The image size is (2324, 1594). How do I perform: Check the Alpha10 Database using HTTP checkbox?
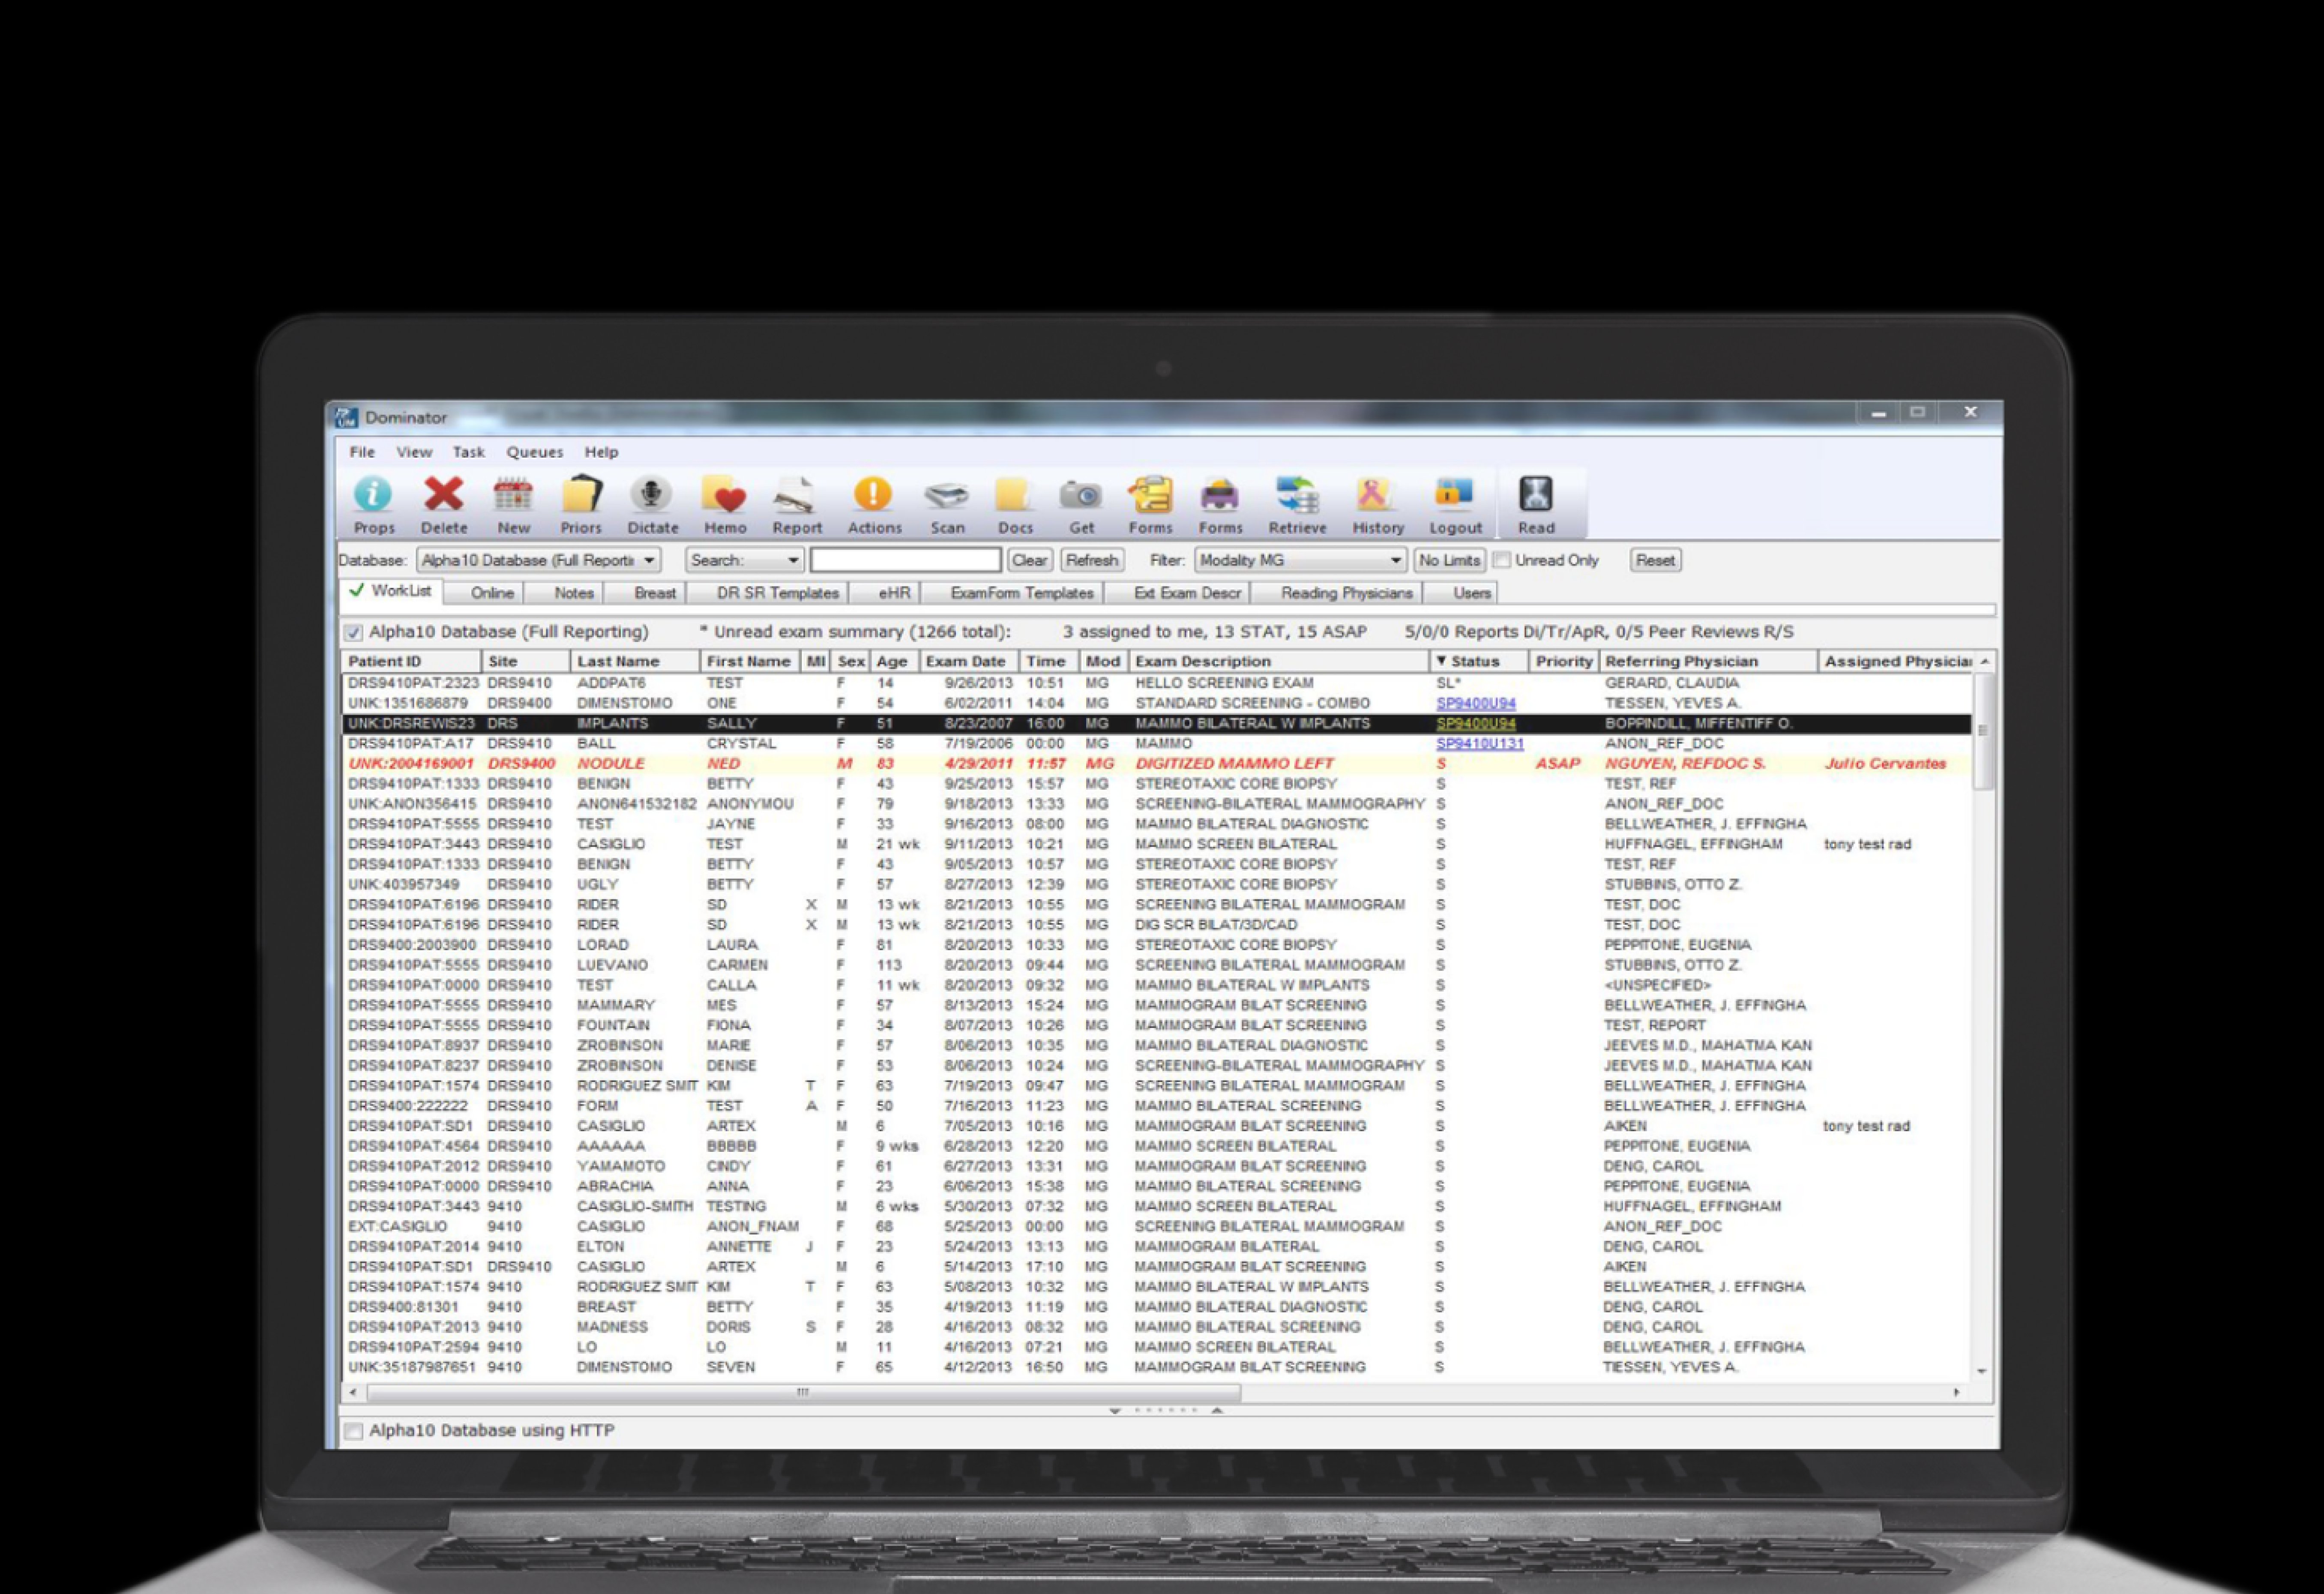tap(353, 1431)
